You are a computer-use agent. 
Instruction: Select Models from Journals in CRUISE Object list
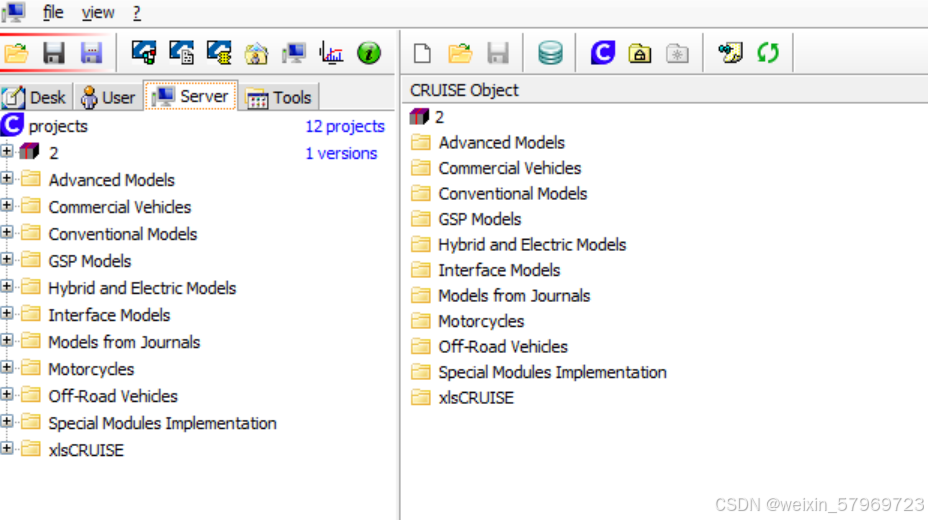tap(514, 295)
